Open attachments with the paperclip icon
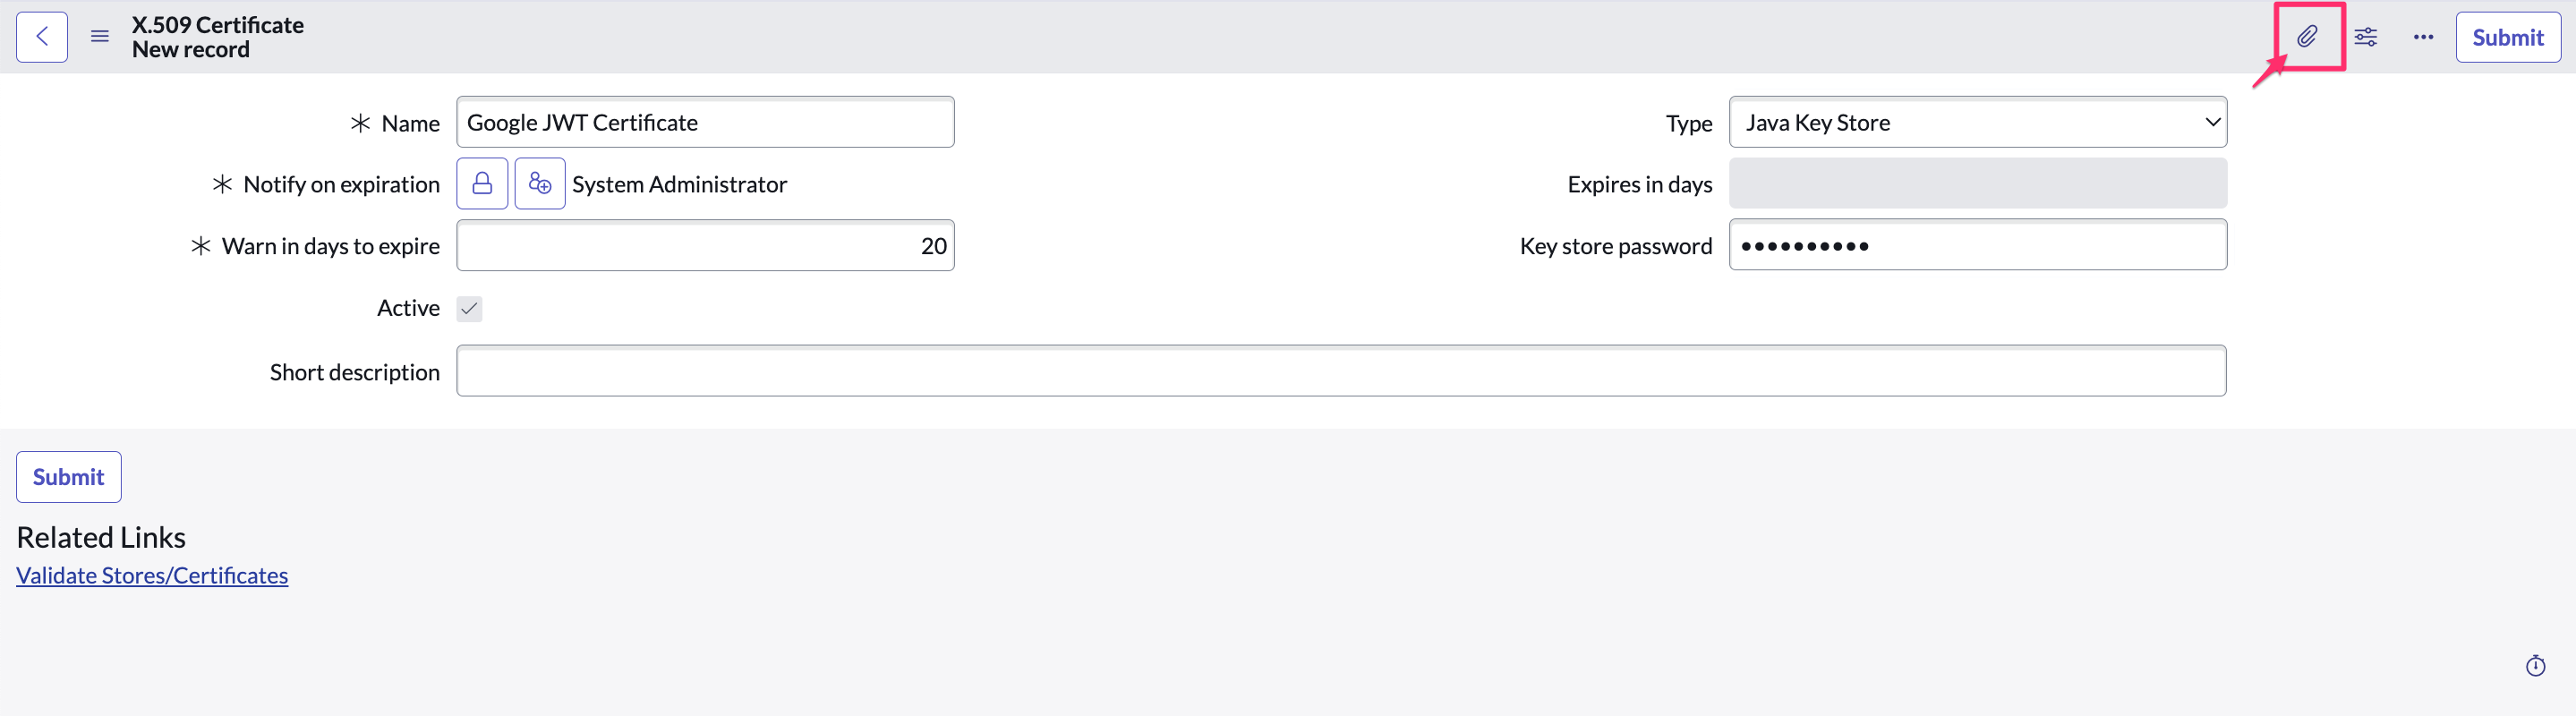 coord(2308,37)
